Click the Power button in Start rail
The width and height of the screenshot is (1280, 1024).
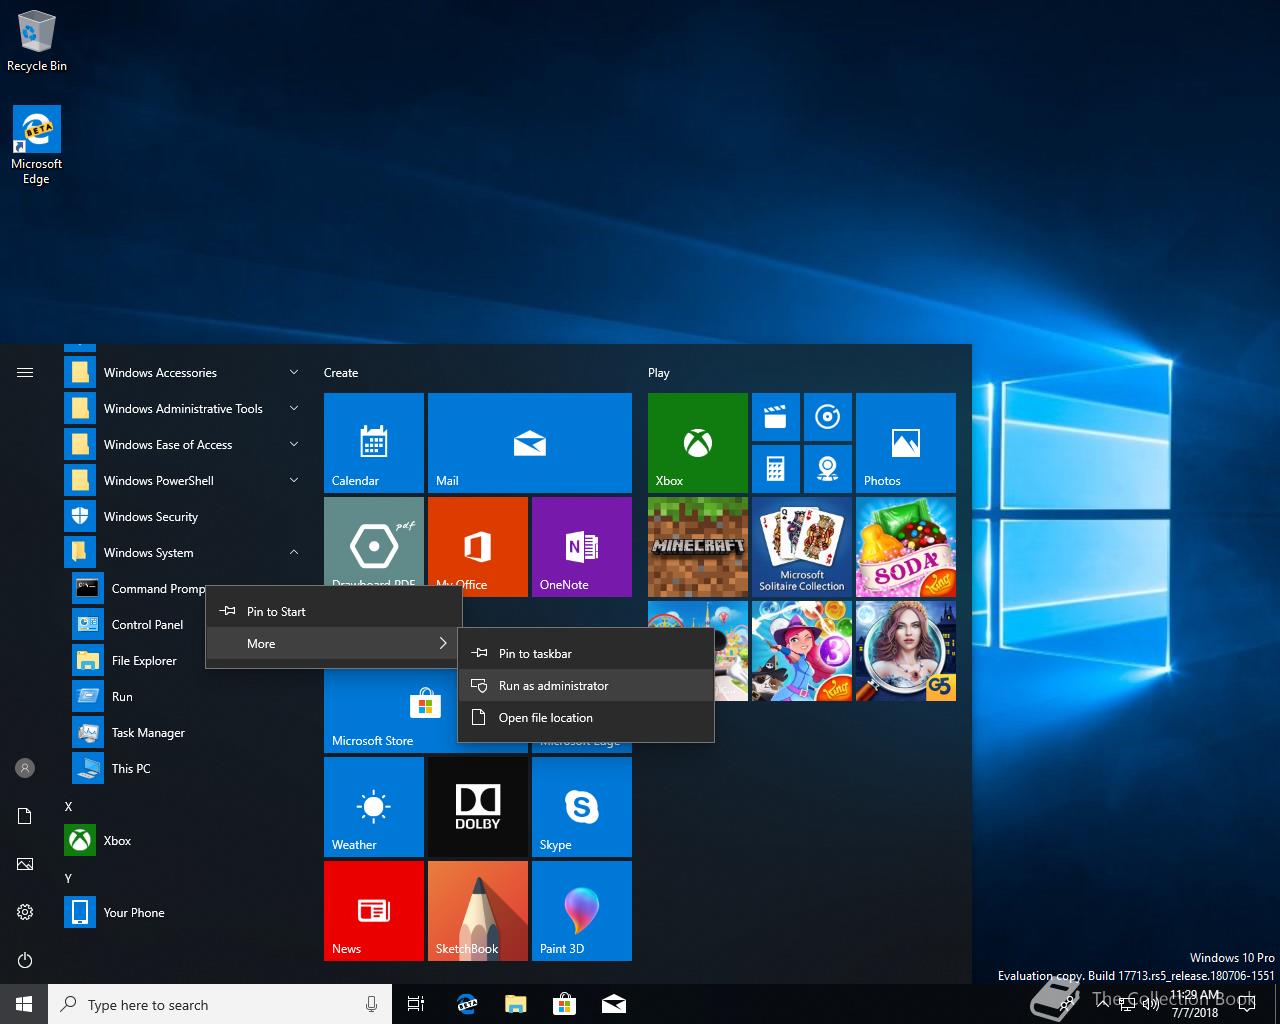(25, 960)
